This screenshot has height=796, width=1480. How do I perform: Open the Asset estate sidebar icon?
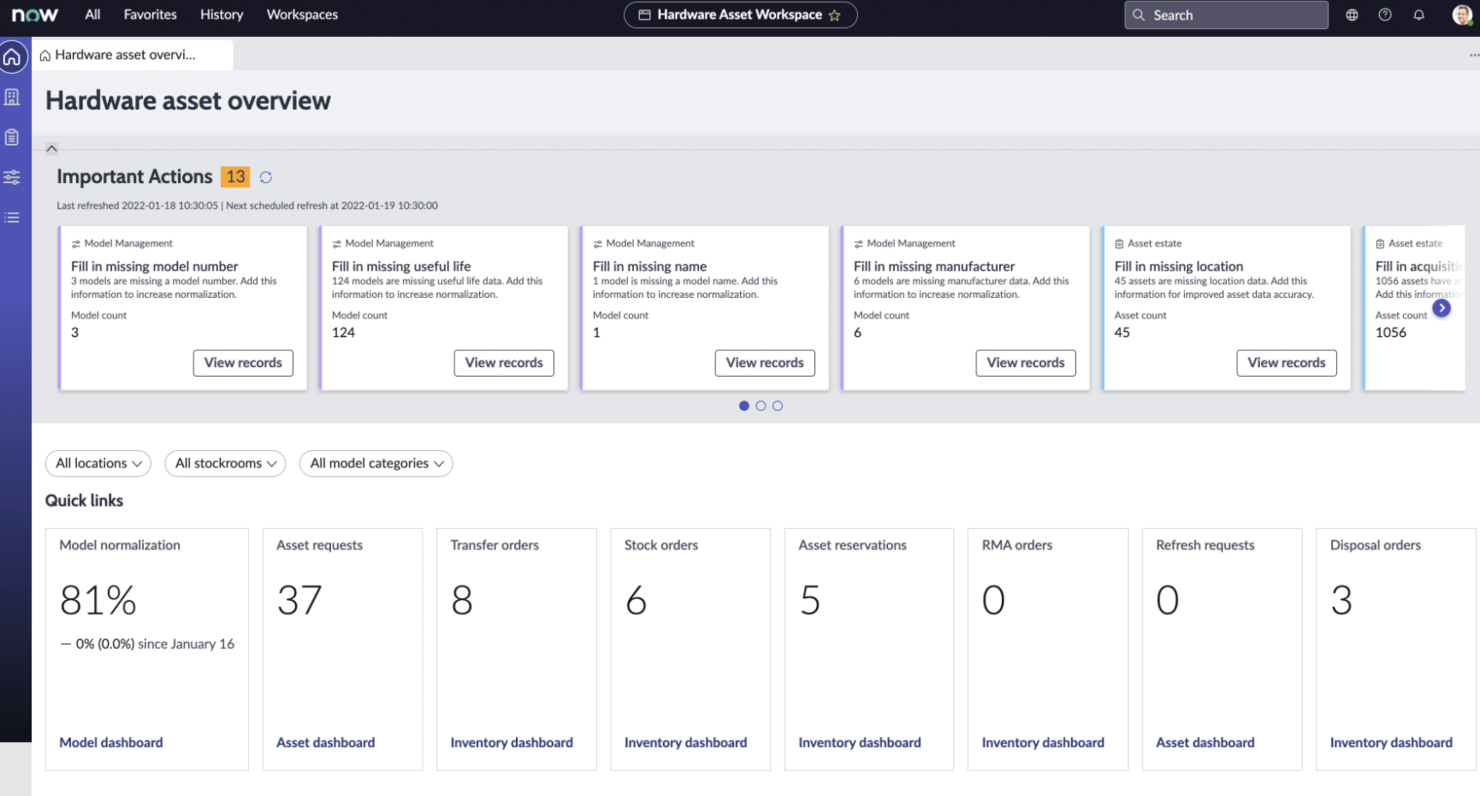click(13, 97)
